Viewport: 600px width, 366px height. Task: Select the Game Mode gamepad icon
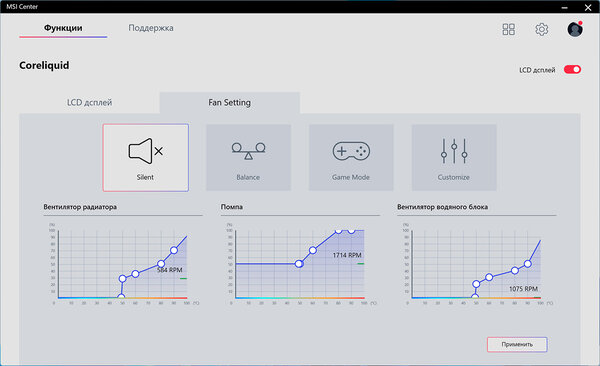click(351, 151)
